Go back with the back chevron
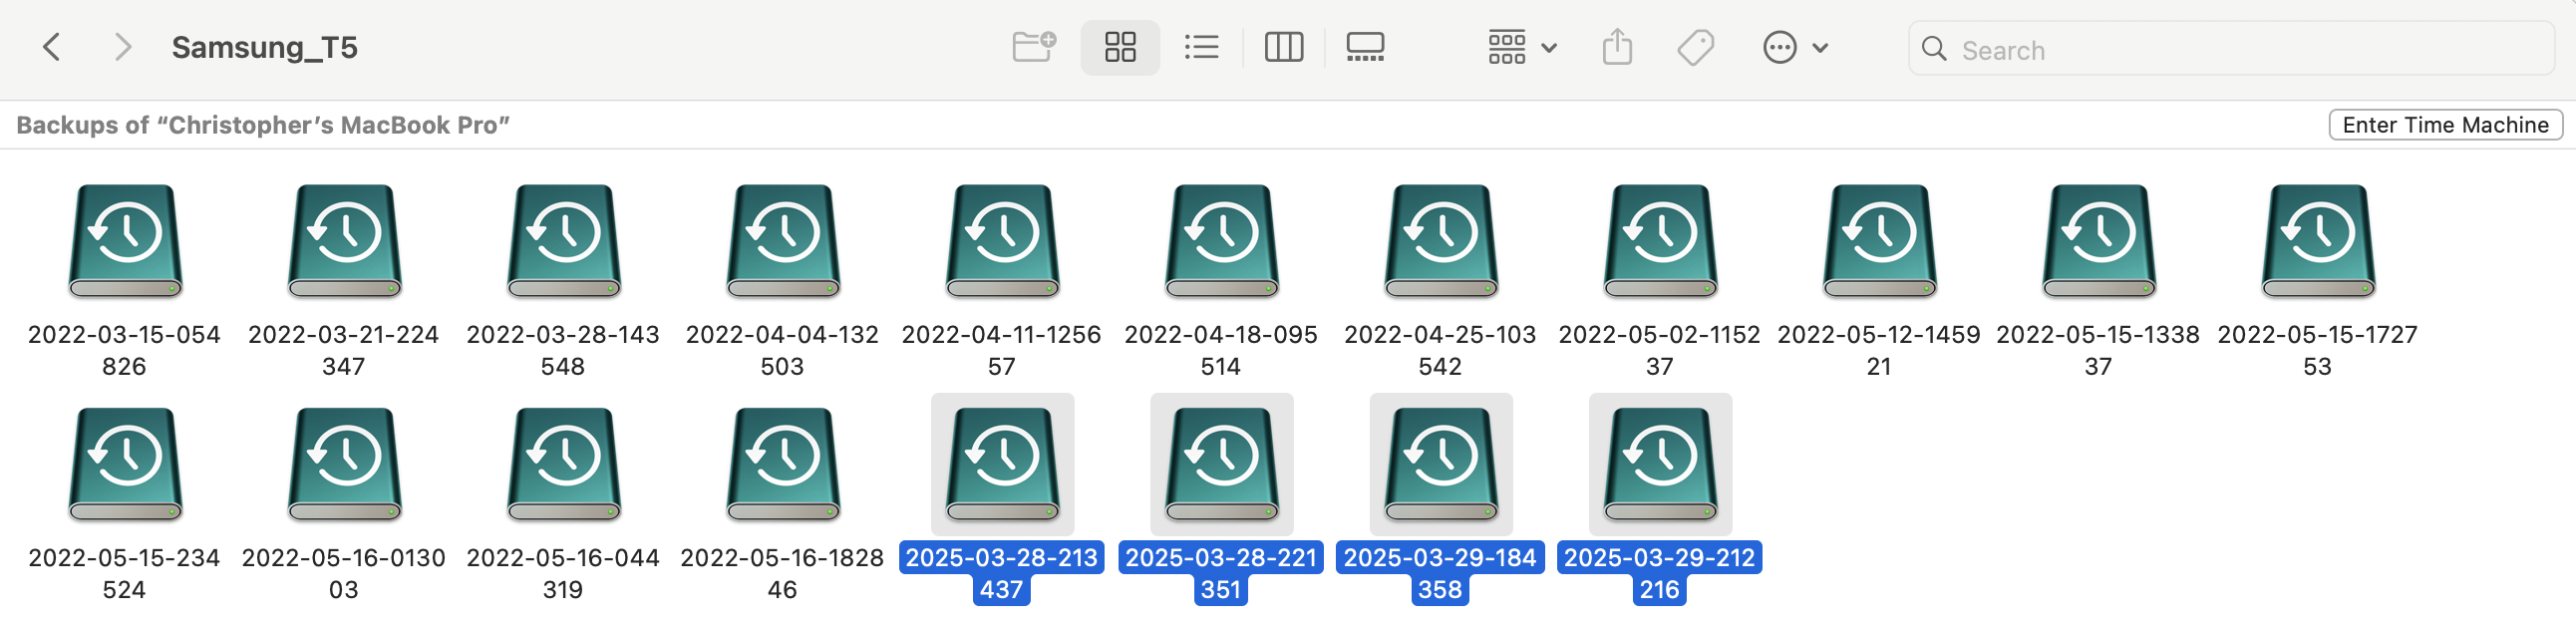 52,47
